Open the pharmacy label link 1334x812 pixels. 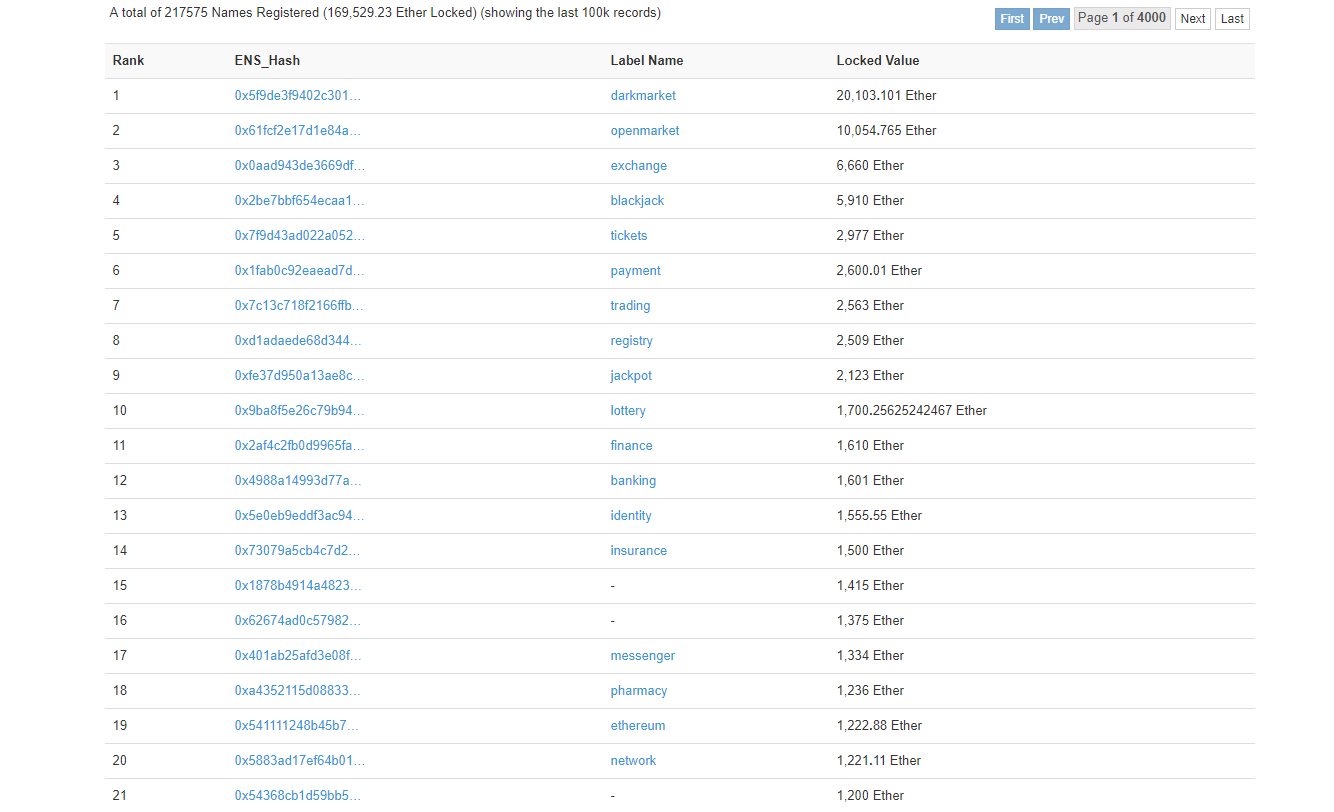tap(639, 691)
